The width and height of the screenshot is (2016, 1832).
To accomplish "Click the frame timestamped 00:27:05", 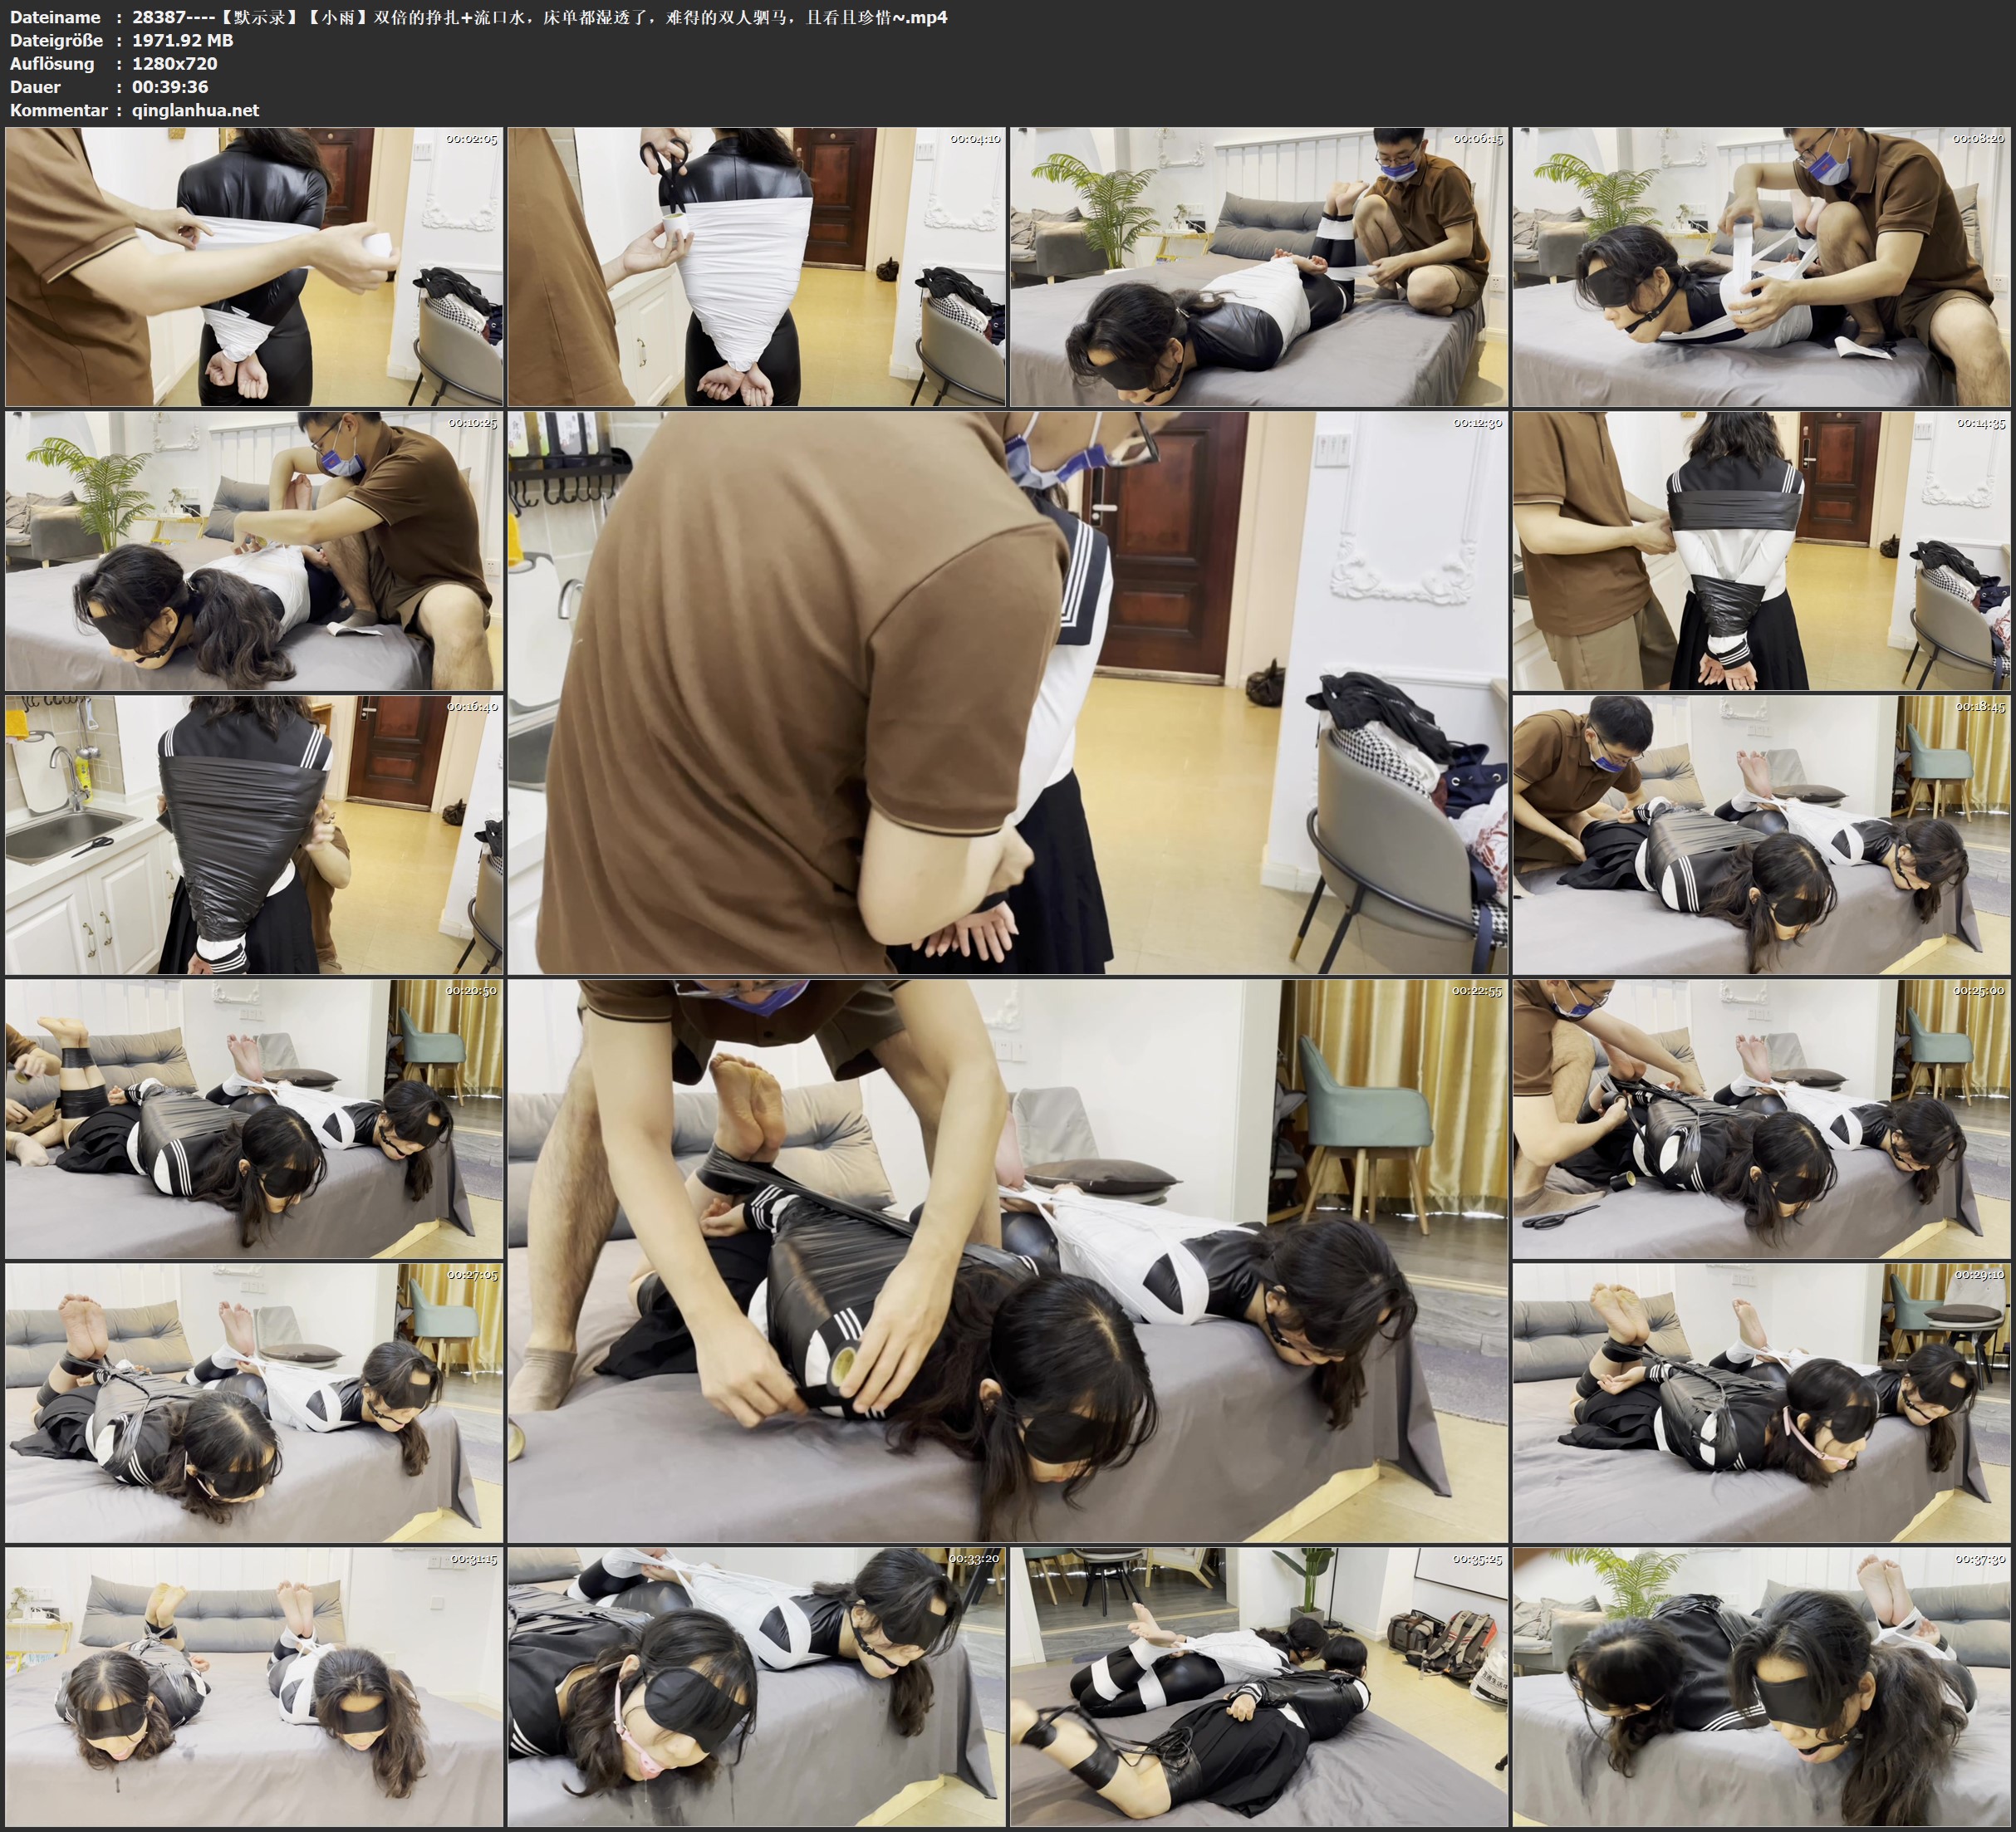I will click(x=254, y=1402).
